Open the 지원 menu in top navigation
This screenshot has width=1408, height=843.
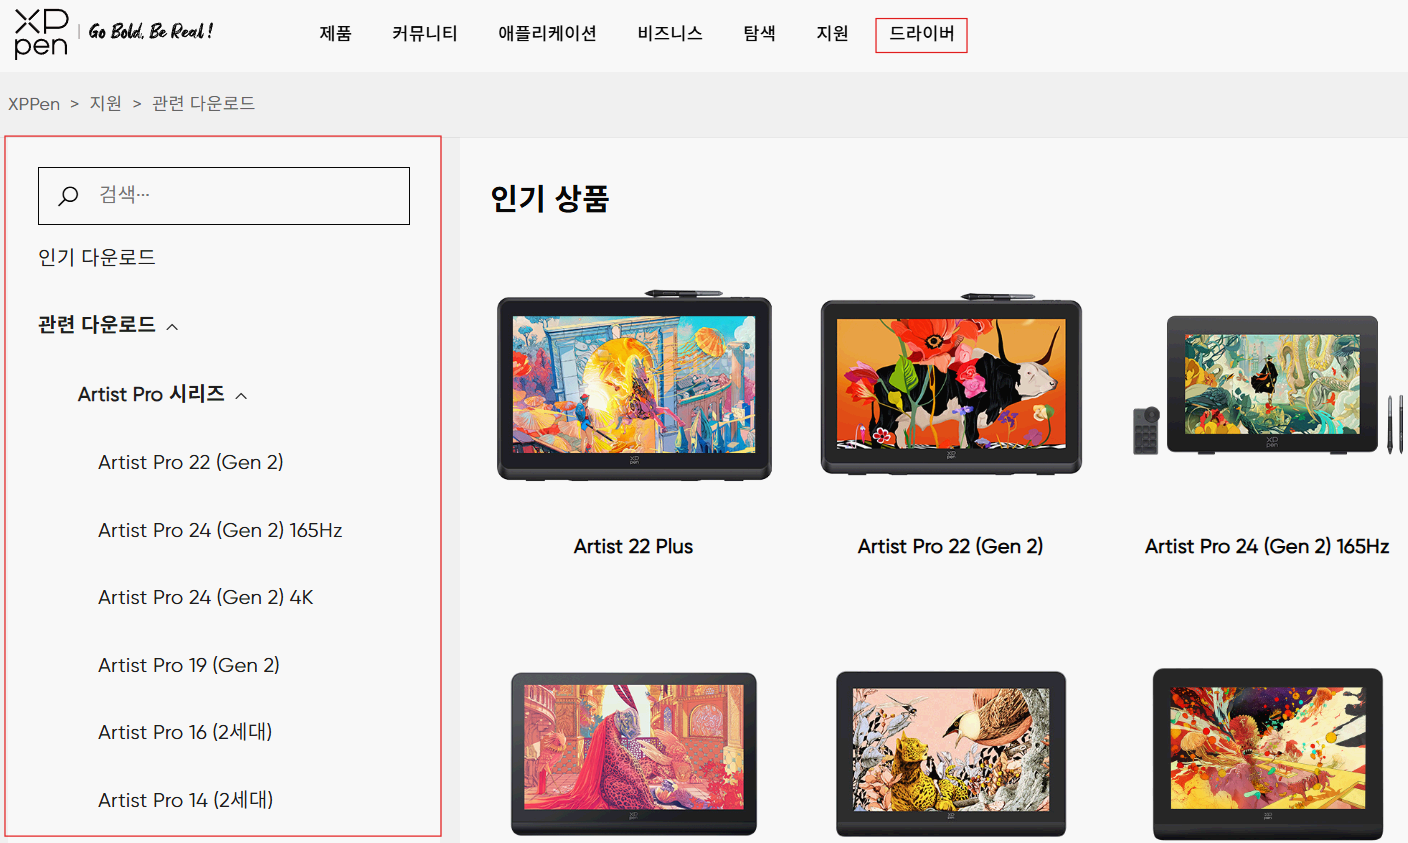click(833, 33)
